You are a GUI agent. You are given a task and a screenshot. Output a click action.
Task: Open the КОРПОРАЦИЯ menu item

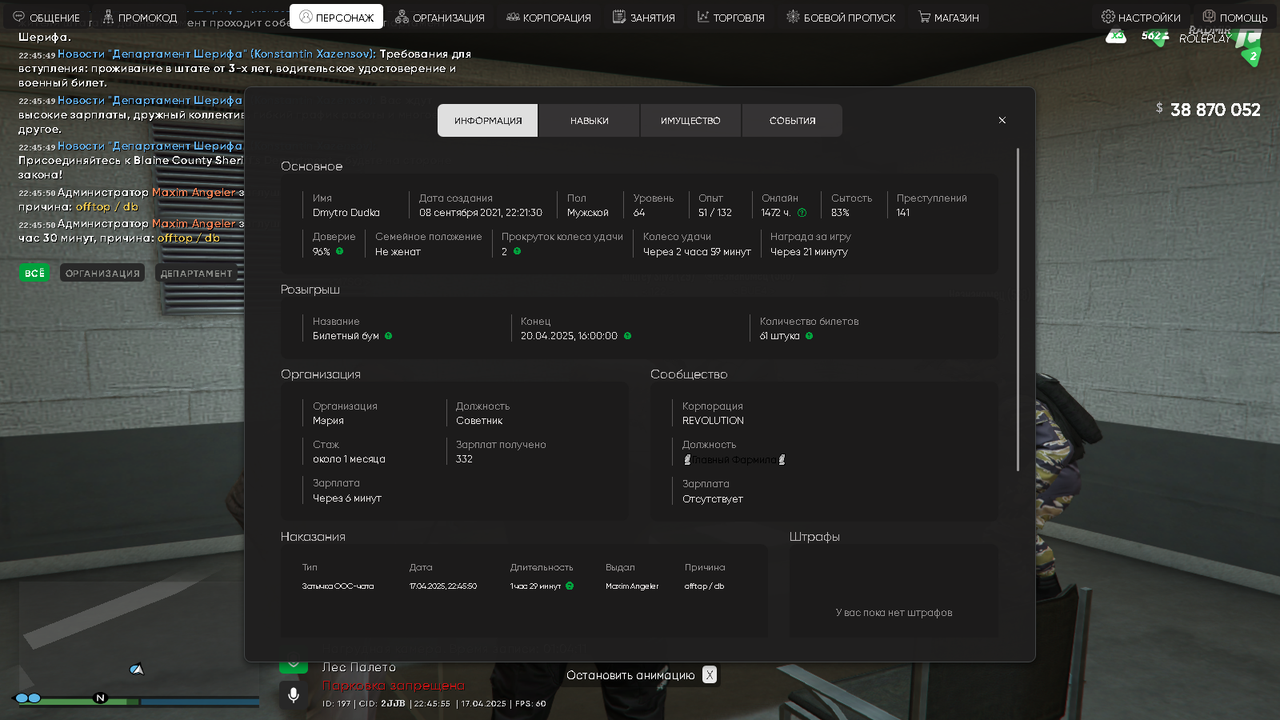point(548,17)
